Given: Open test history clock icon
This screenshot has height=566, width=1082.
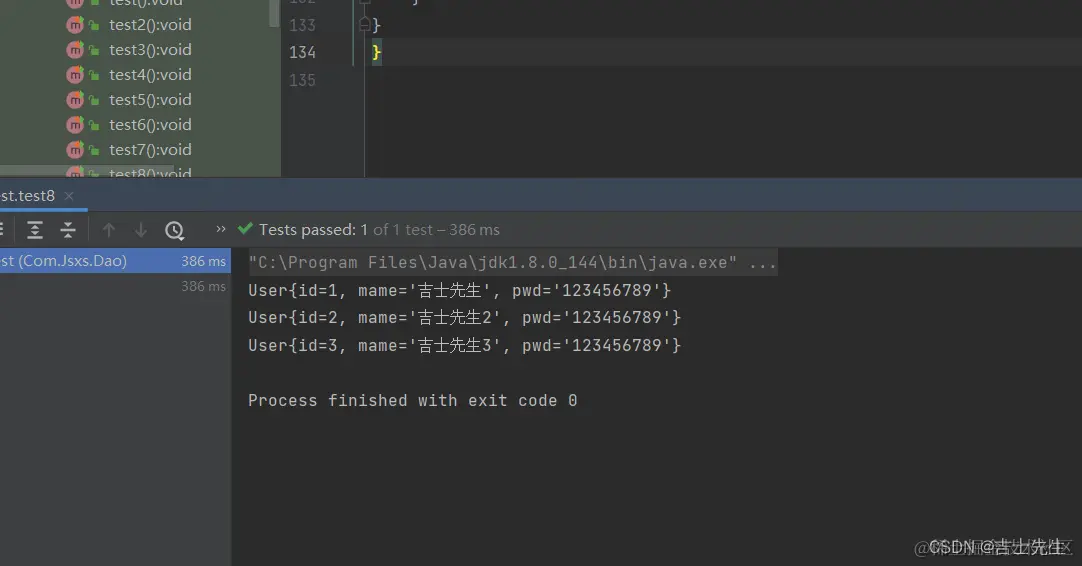Looking at the screenshot, I should (x=175, y=230).
